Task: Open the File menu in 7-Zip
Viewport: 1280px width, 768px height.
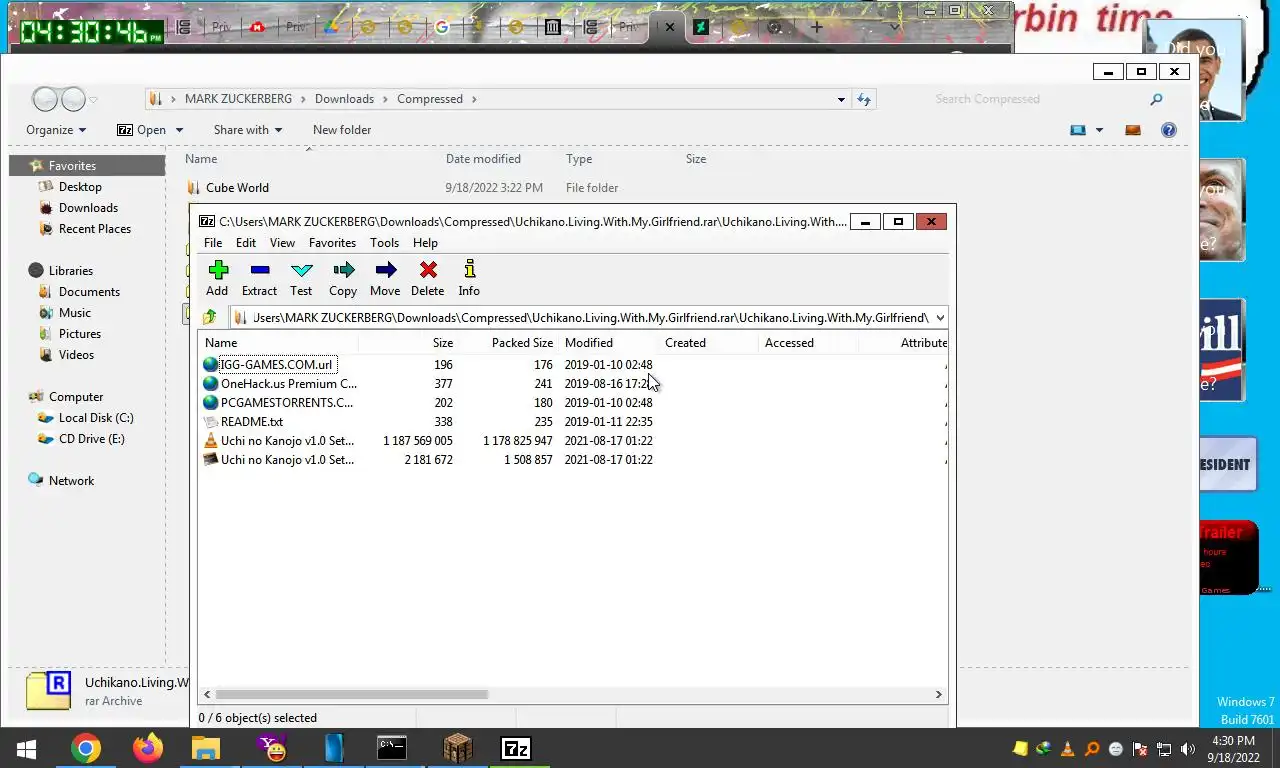Action: 213,243
